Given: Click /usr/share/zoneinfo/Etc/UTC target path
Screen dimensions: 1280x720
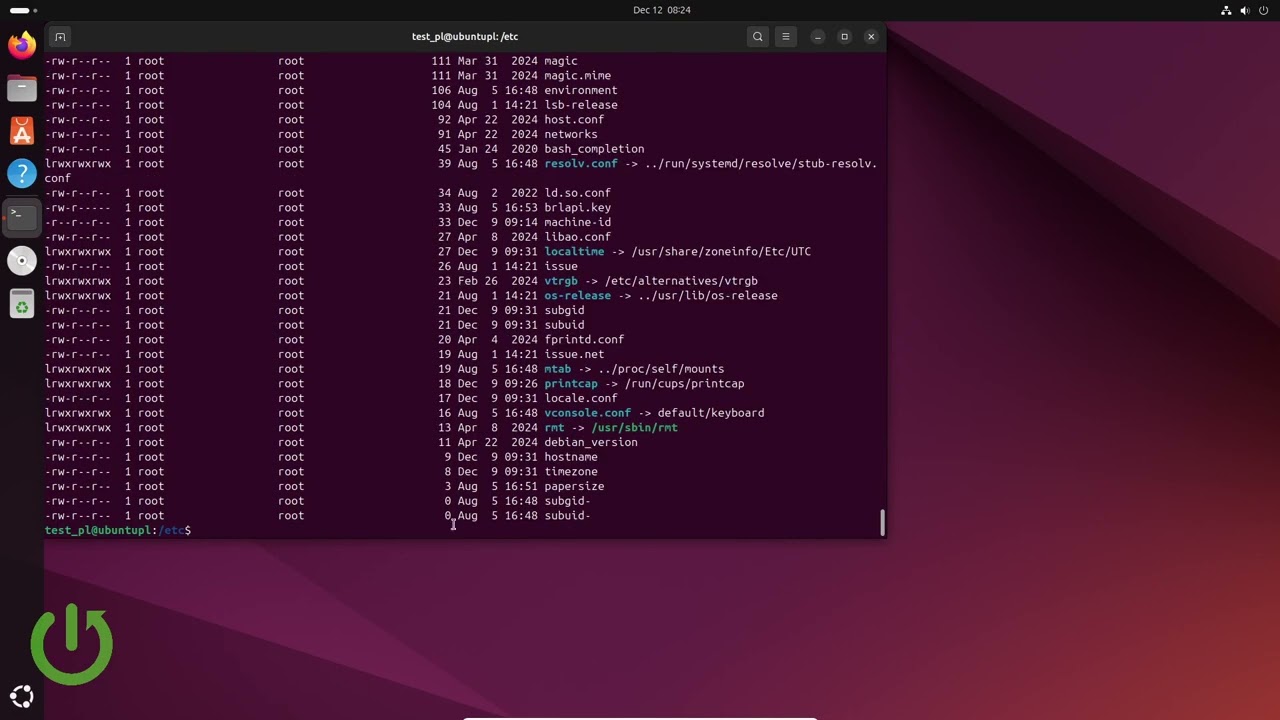Looking at the screenshot, I should (x=721, y=252).
